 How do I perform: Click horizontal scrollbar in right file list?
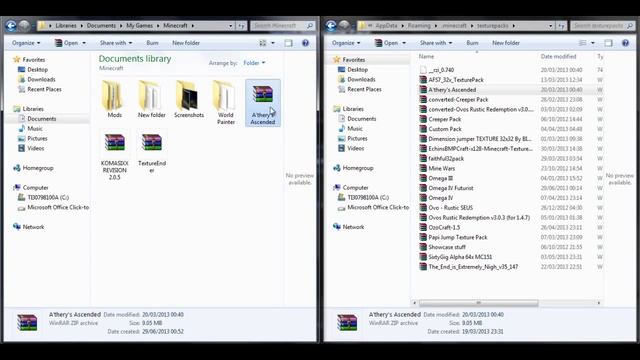point(478,303)
